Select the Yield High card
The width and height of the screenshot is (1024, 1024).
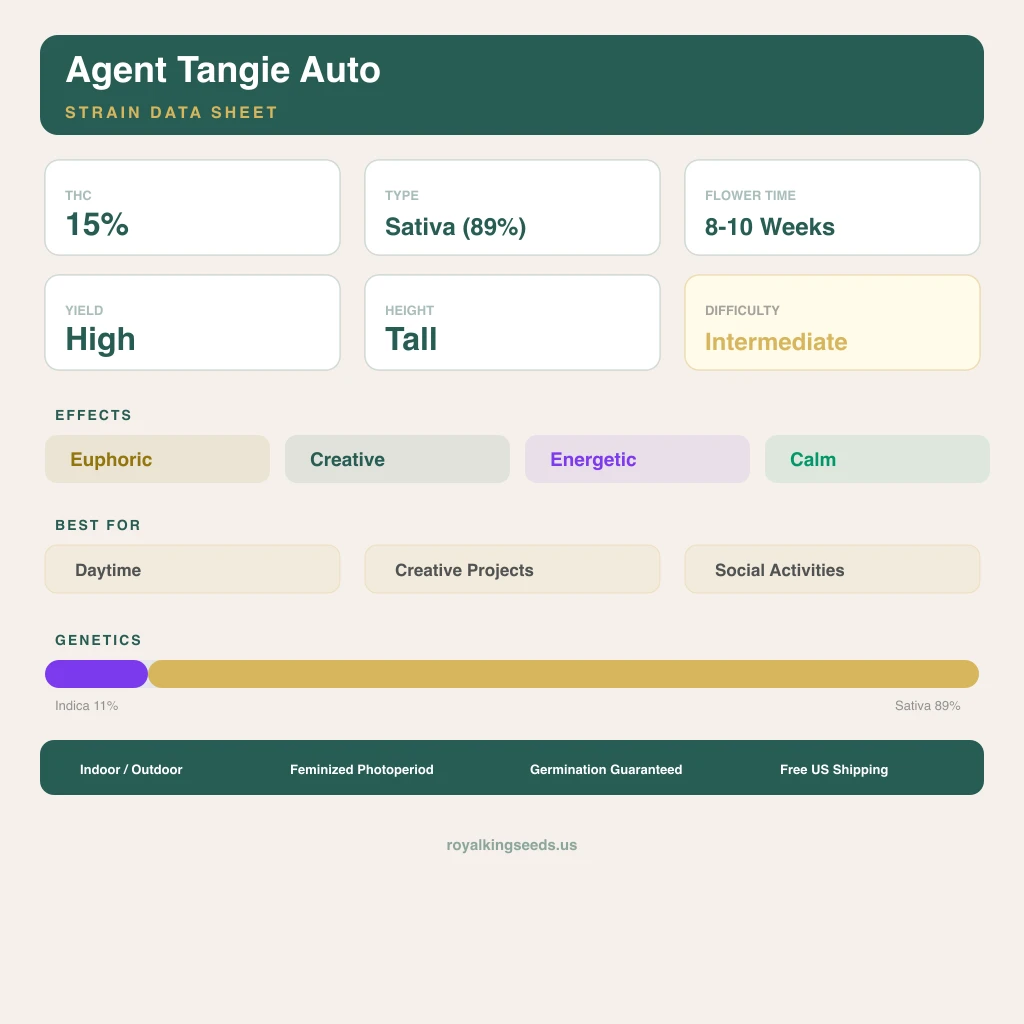[x=192, y=323]
